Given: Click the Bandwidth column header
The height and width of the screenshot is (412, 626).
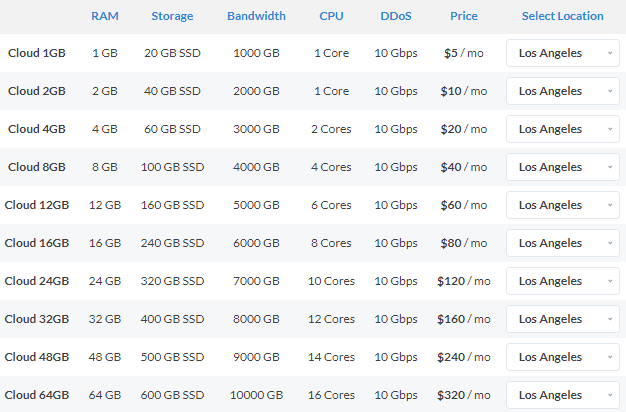Looking at the screenshot, I should [x=256, y=16].
